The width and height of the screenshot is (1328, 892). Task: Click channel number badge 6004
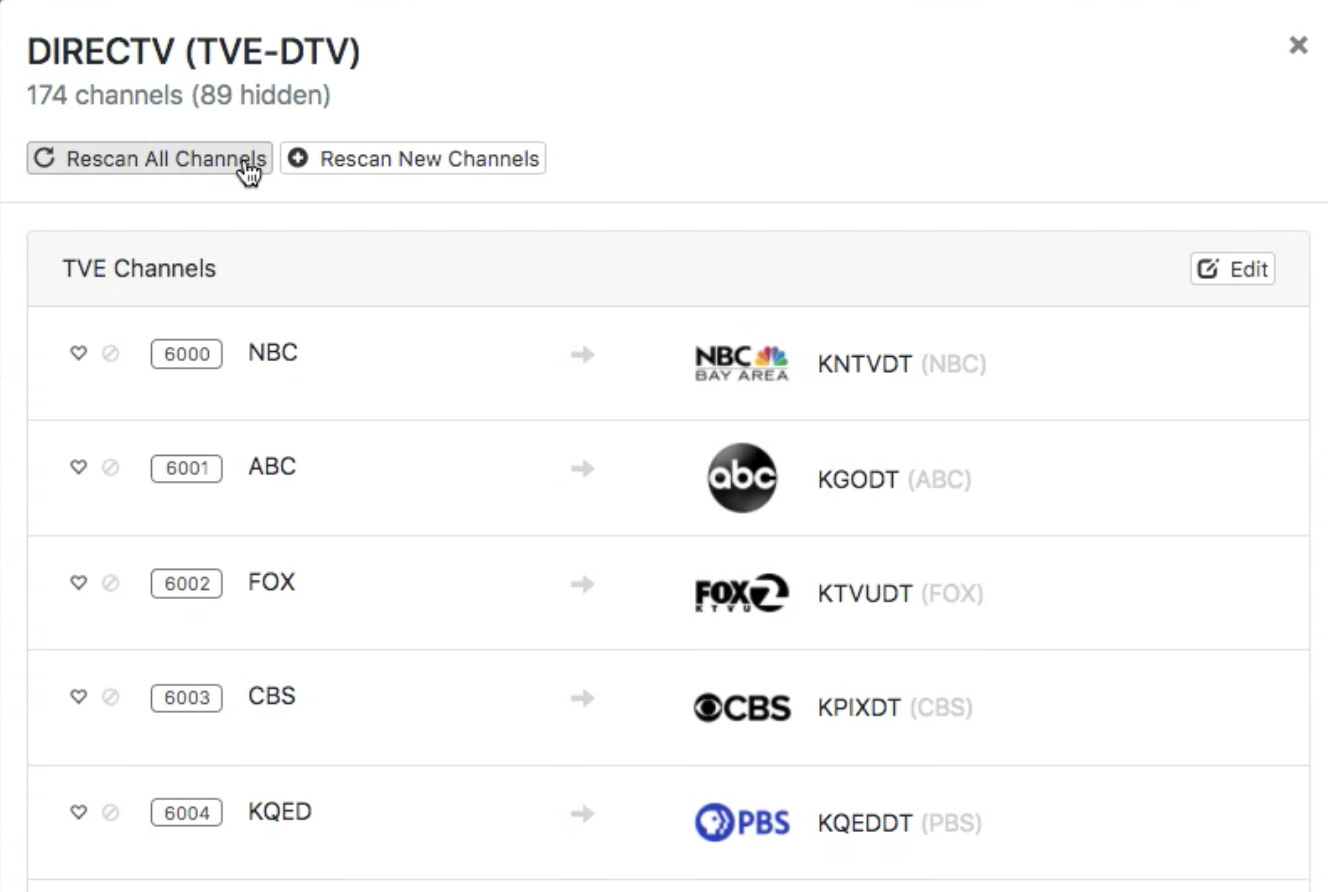(x=186, y=812)
